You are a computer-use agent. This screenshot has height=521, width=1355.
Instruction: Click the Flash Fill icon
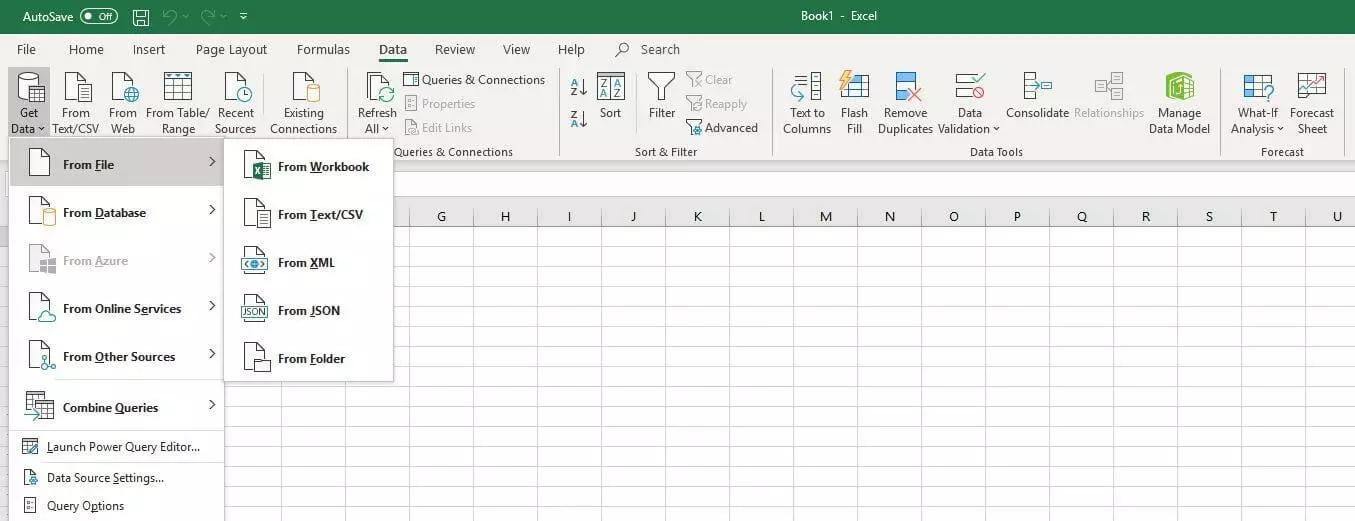854,87
